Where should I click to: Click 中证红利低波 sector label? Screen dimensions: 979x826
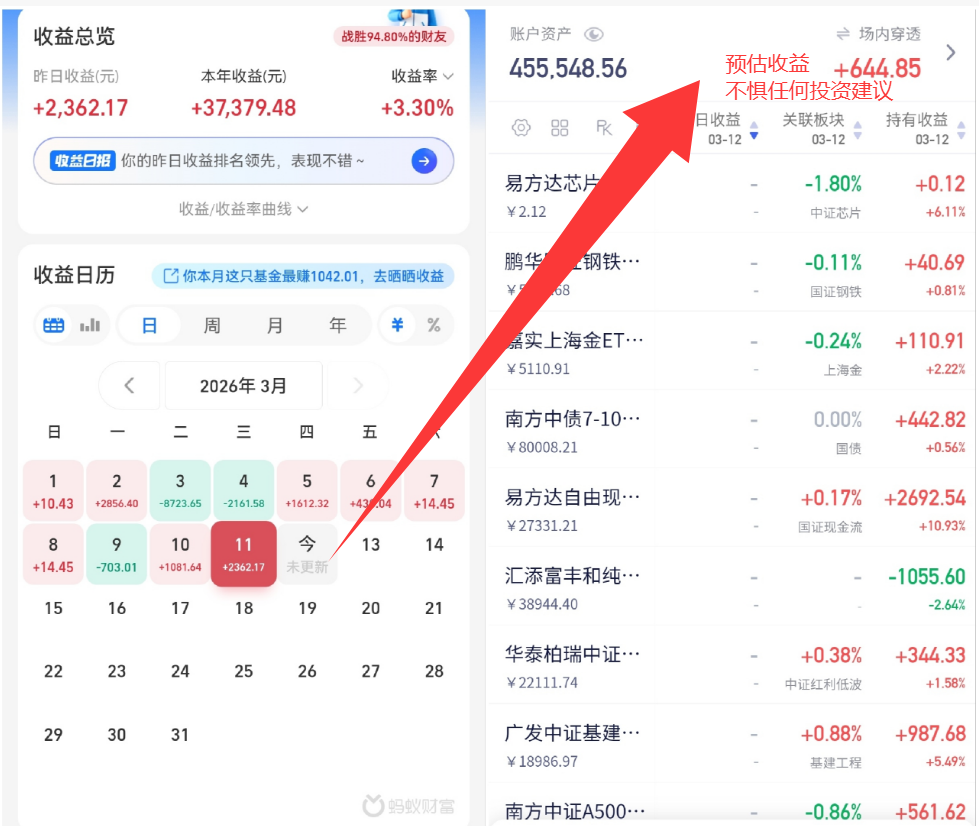point(823,684)
